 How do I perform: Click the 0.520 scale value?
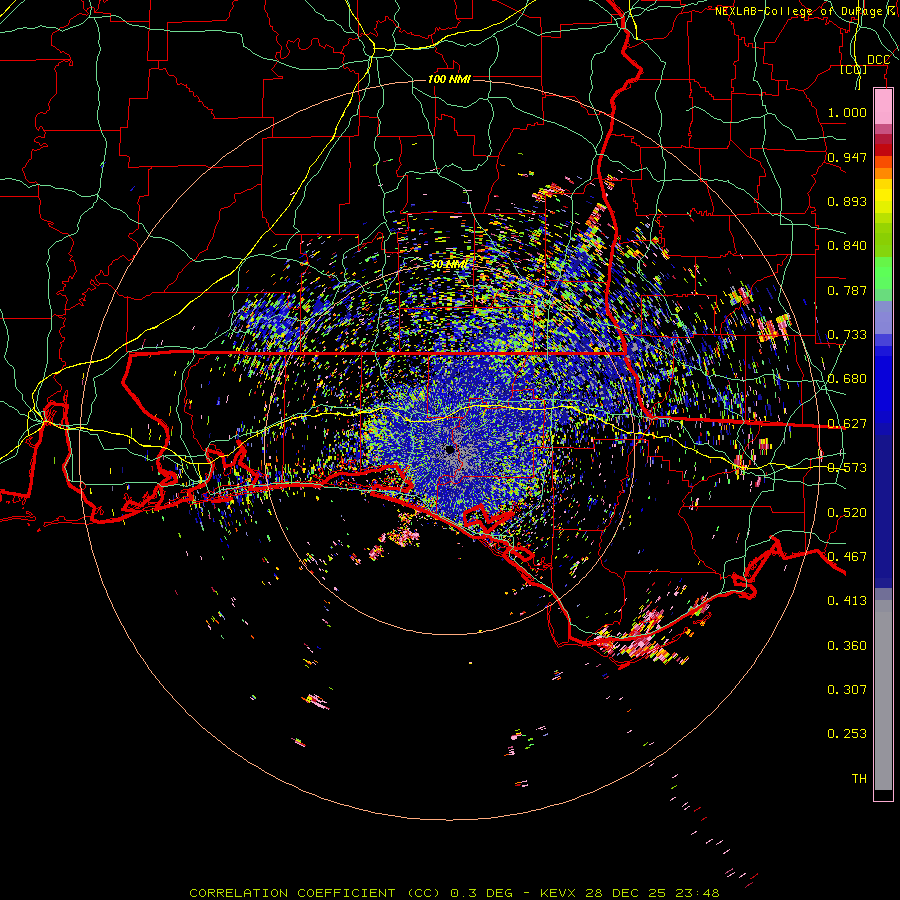tap(847, 513)
